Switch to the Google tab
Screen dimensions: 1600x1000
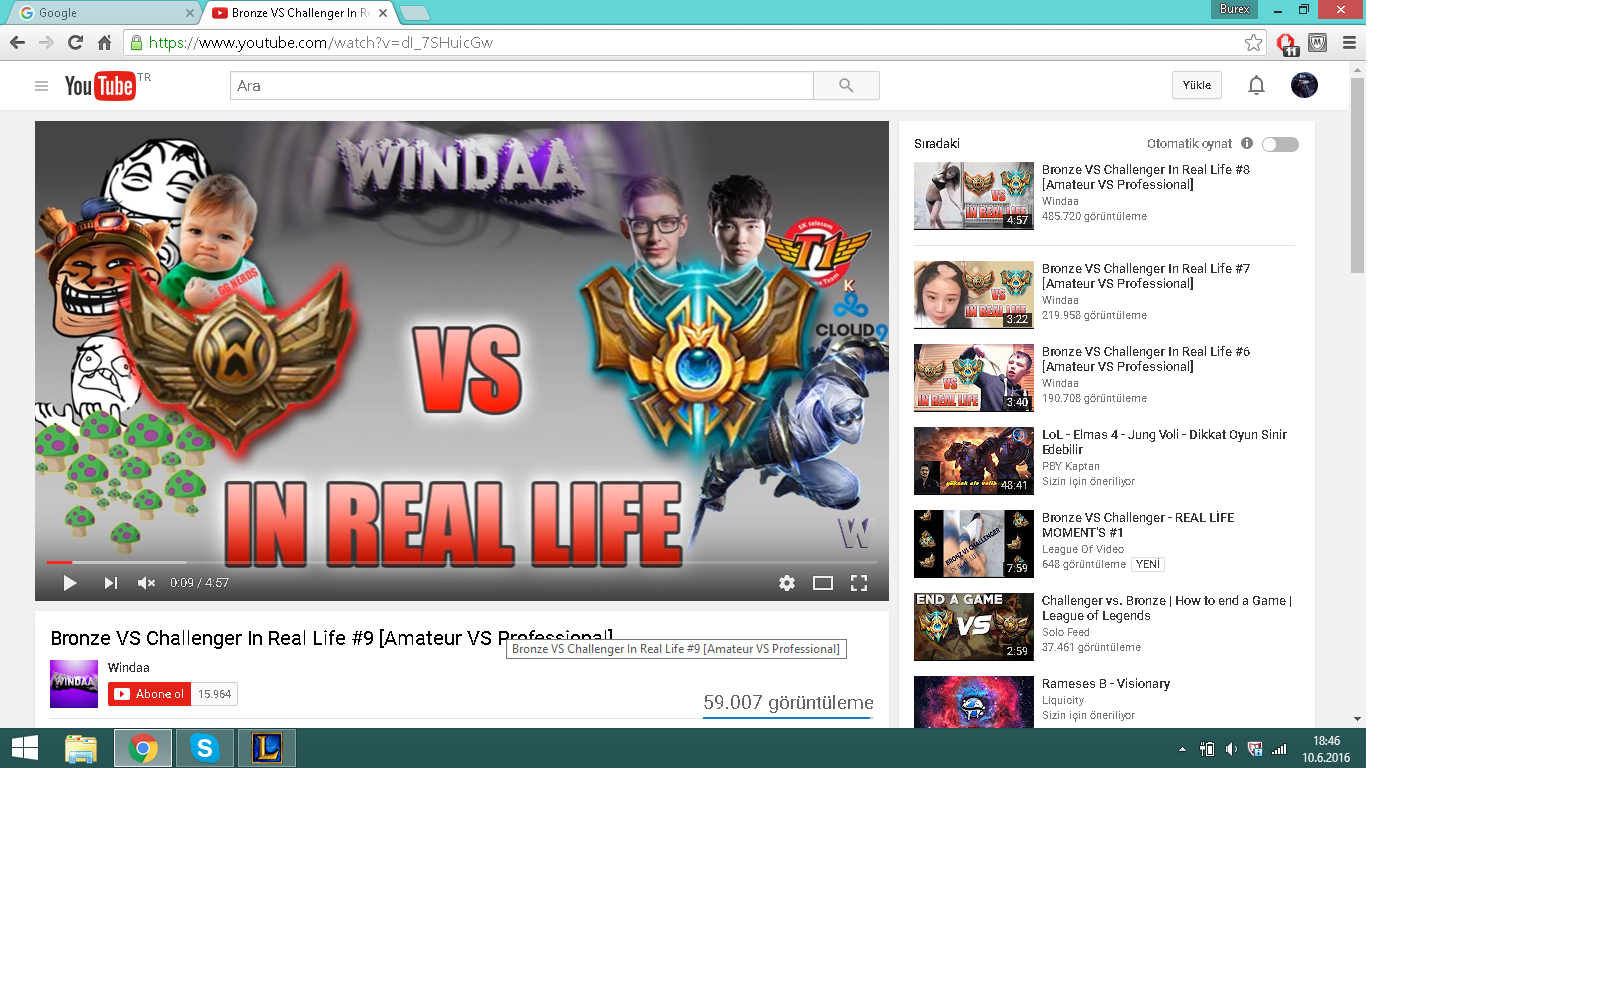coord(100,13)
